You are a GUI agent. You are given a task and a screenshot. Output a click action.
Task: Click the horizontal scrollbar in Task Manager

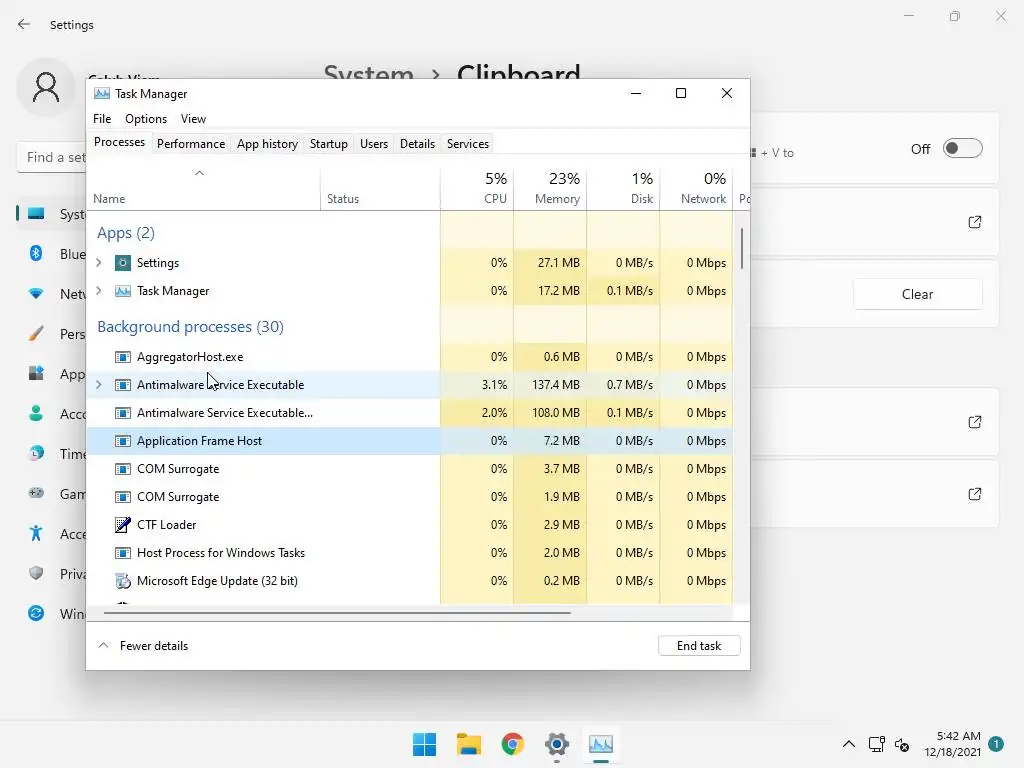point(337,613)
